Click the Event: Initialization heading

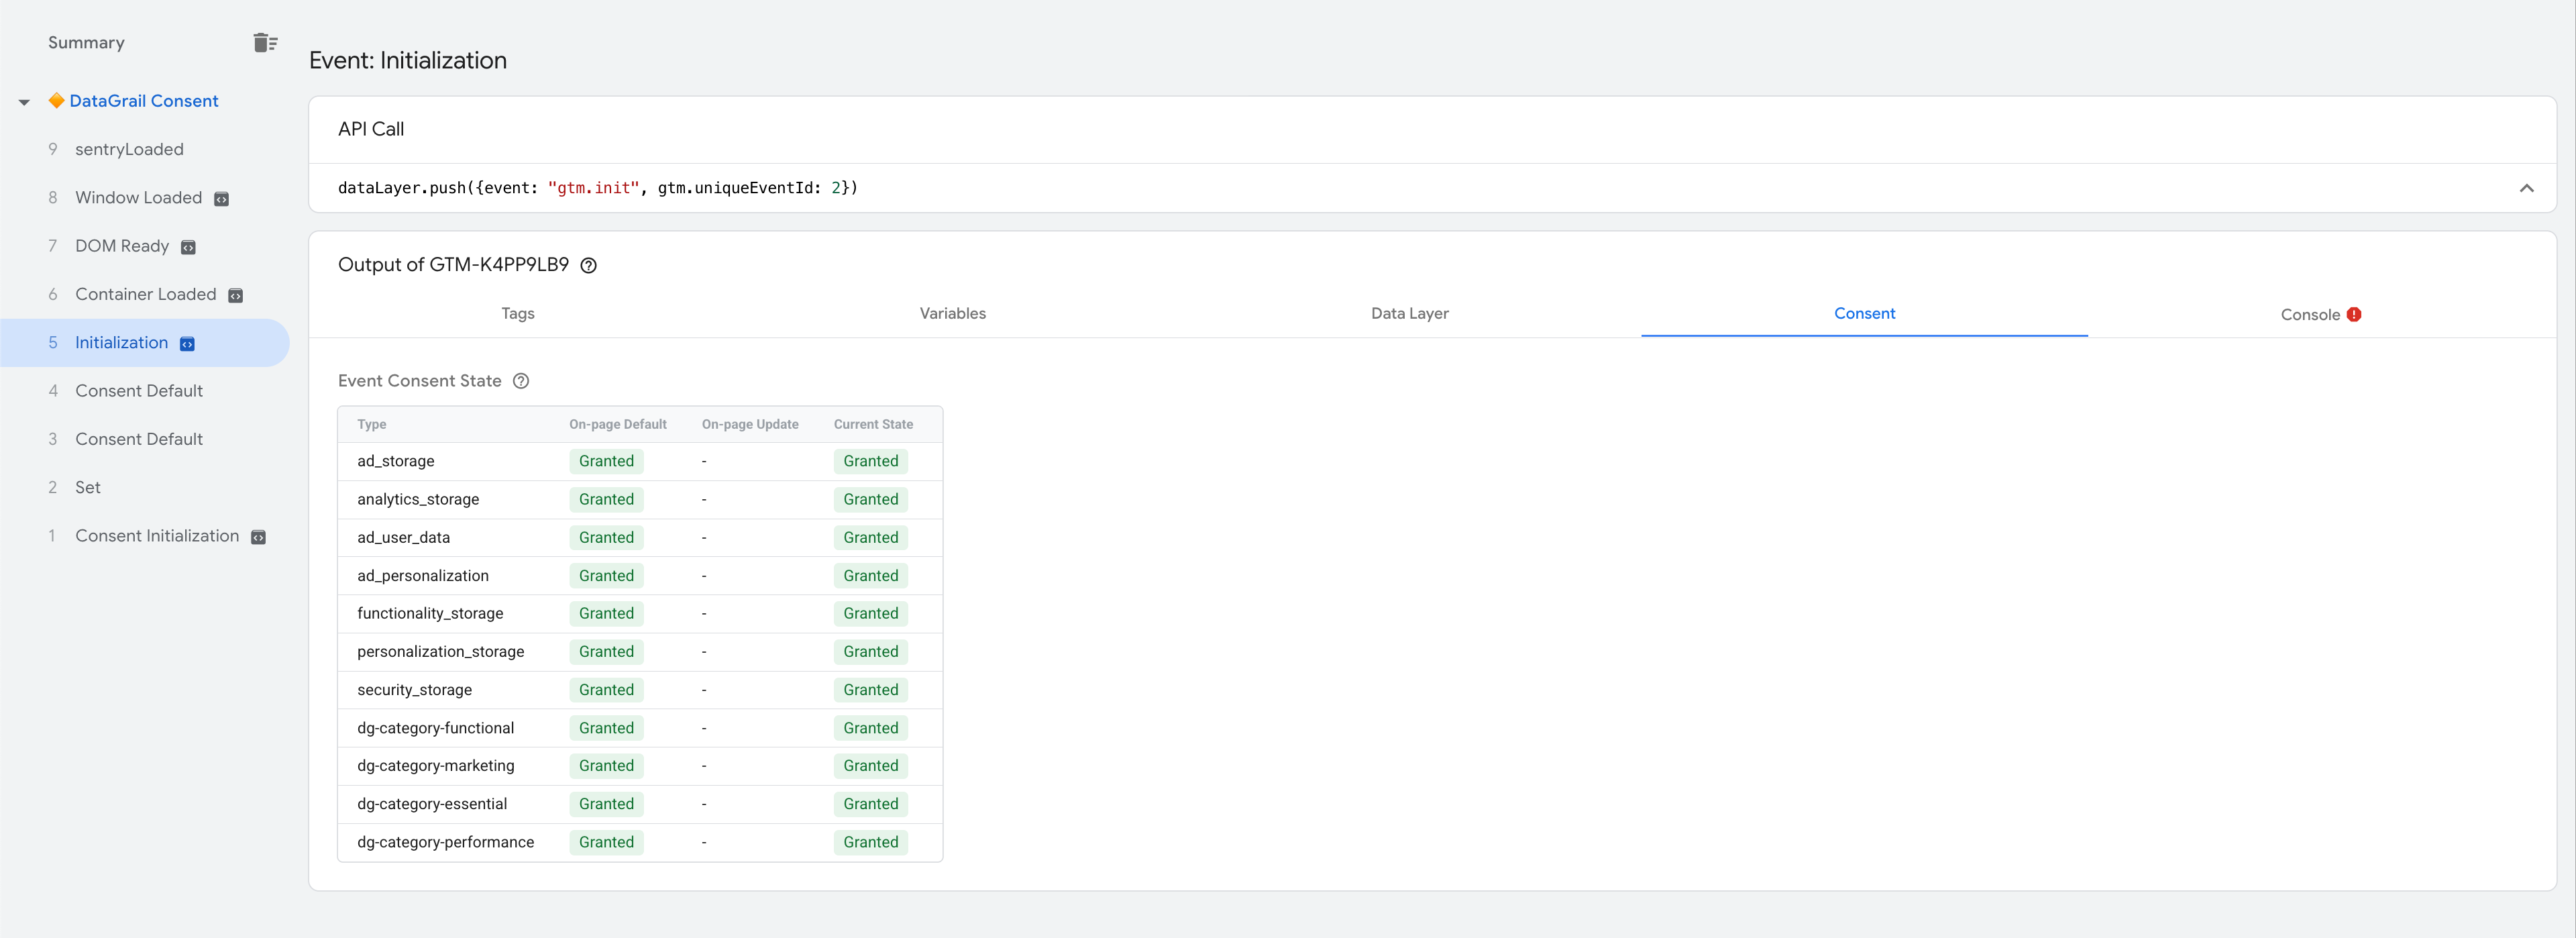pos(408,60)
